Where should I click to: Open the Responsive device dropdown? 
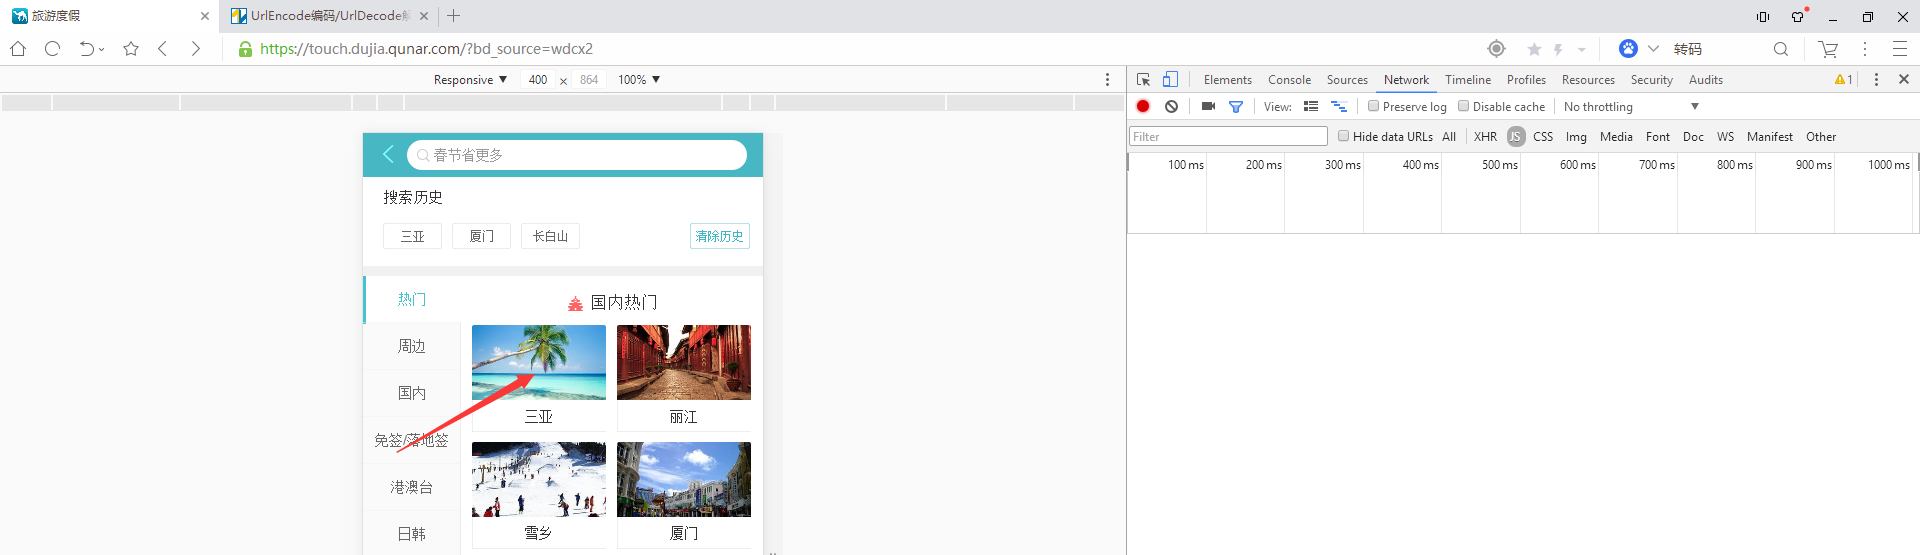[x=470, y=80]
